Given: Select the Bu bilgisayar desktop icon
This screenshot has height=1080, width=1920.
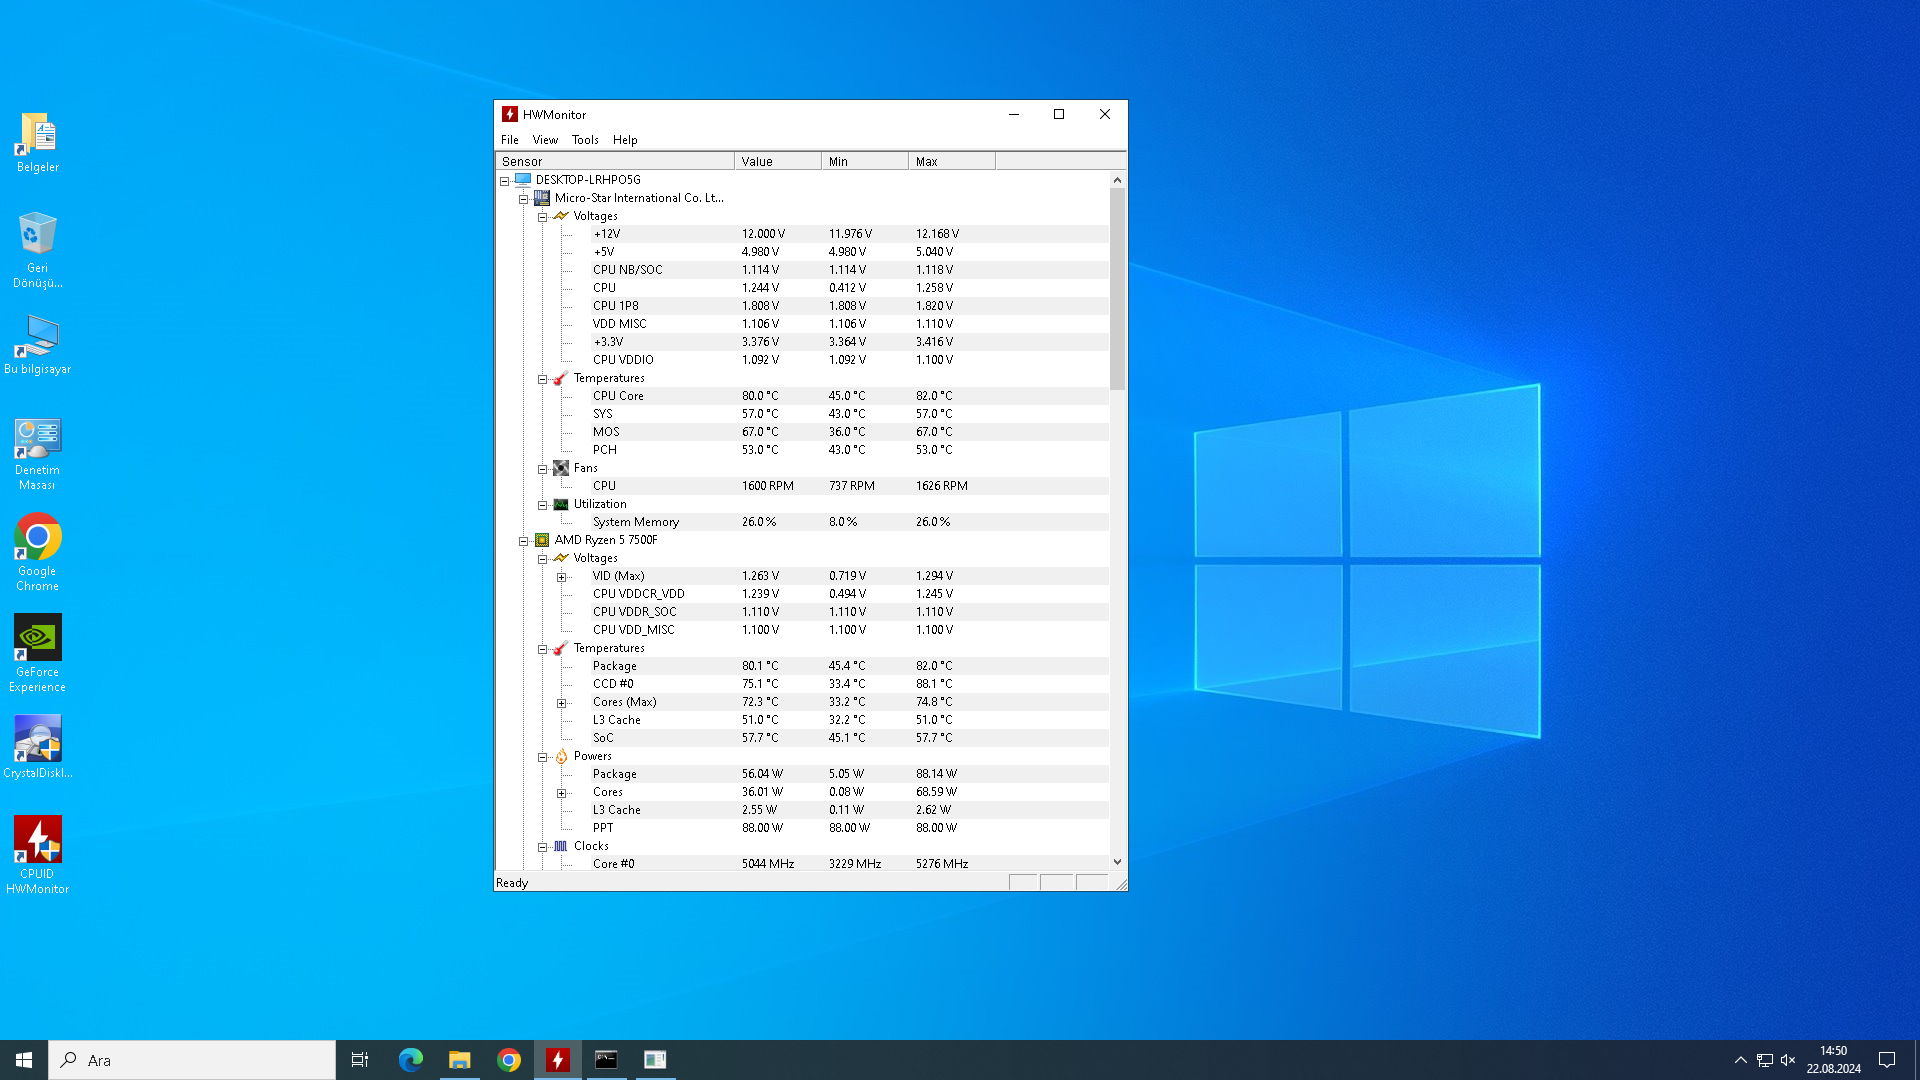Looking at the screenshot, I should (37, 345).
